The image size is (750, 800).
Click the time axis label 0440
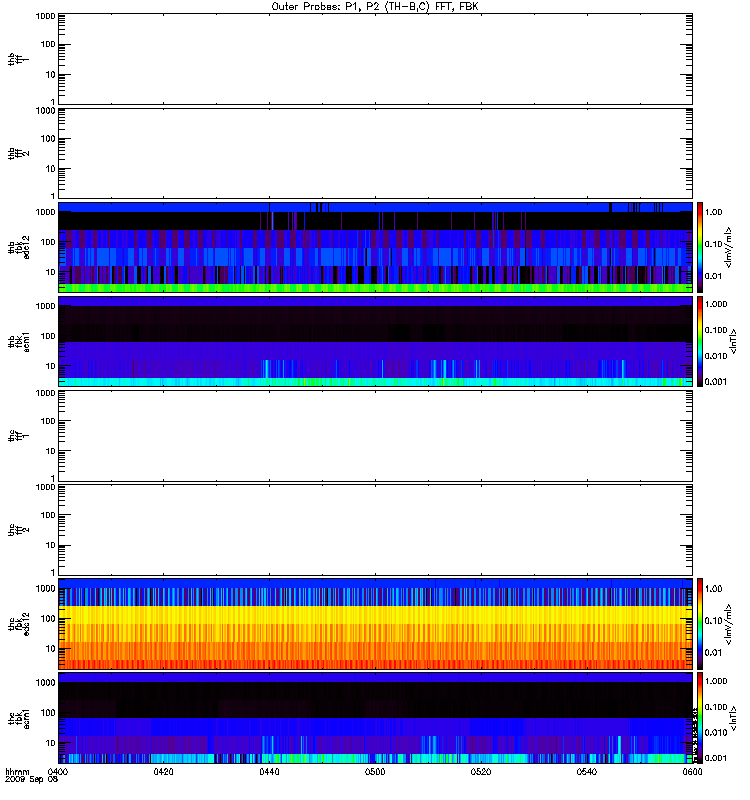tap(269, 772)
